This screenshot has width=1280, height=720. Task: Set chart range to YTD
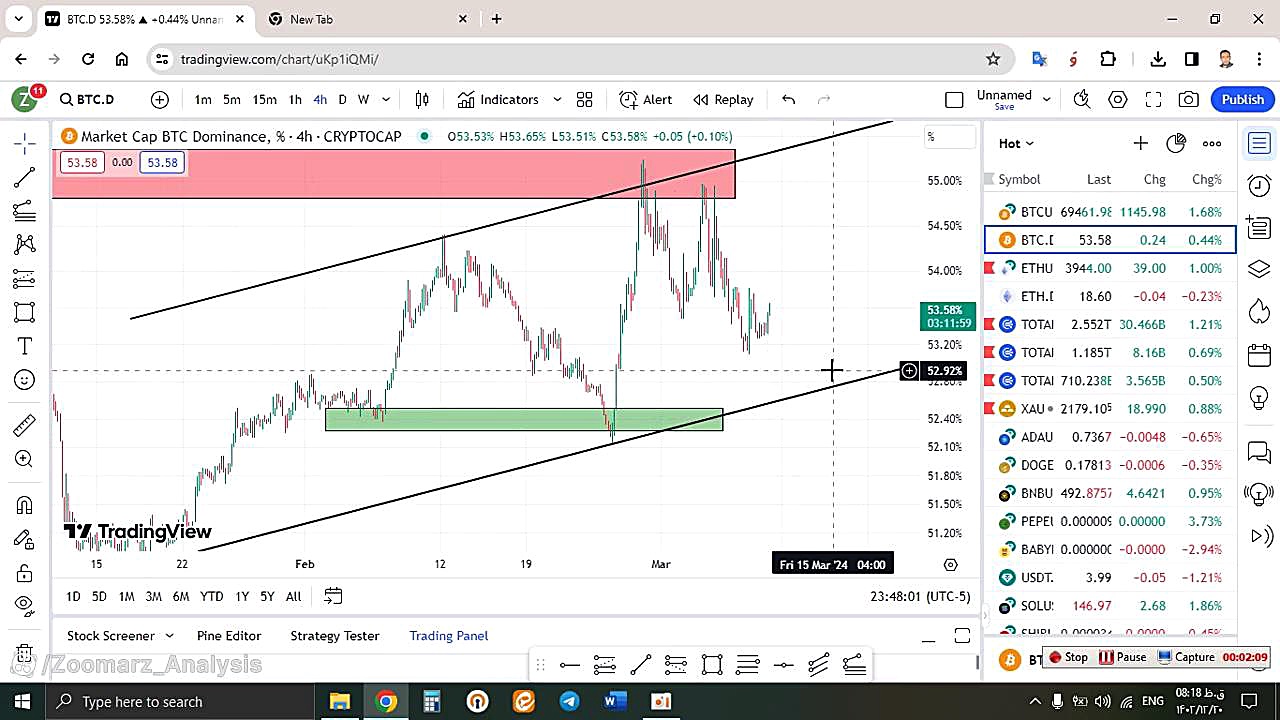coord(211,596)
